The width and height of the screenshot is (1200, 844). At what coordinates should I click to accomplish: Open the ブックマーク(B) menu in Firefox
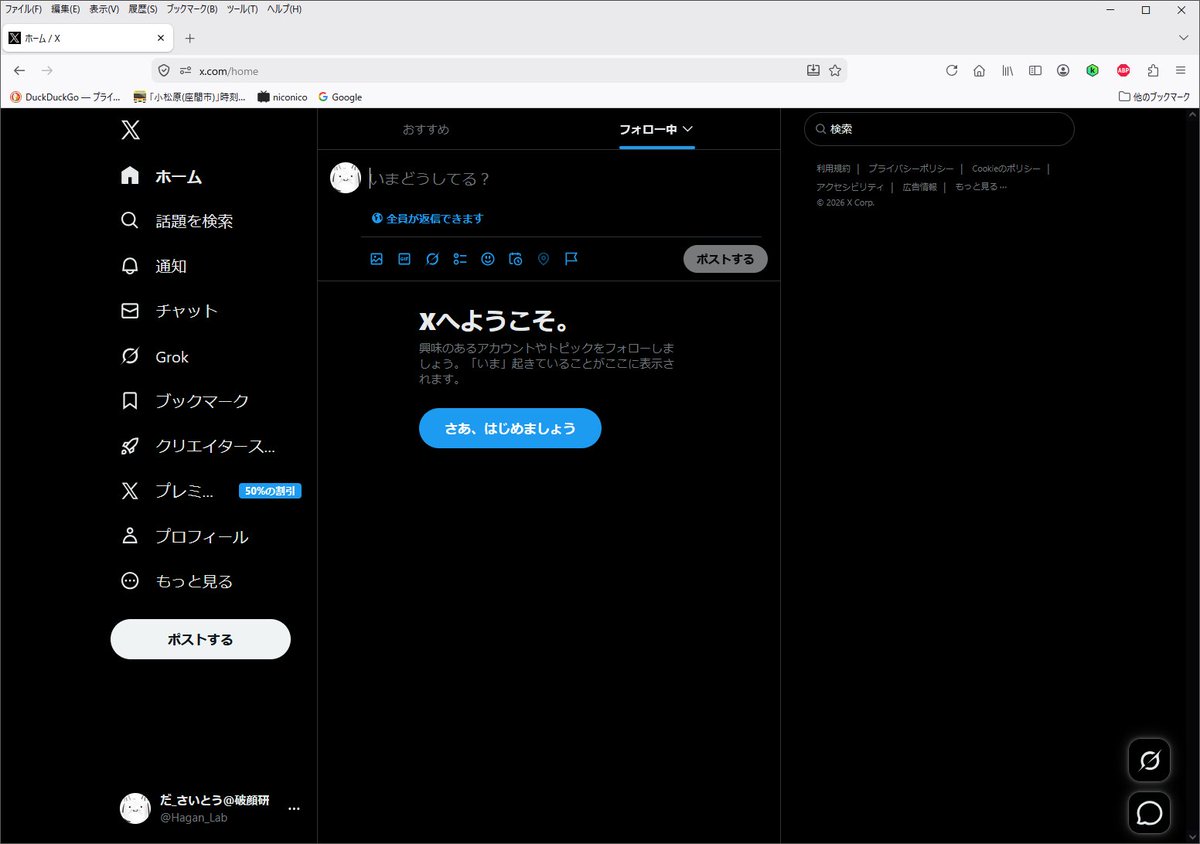pyautogui.click(x=189, y=8)
